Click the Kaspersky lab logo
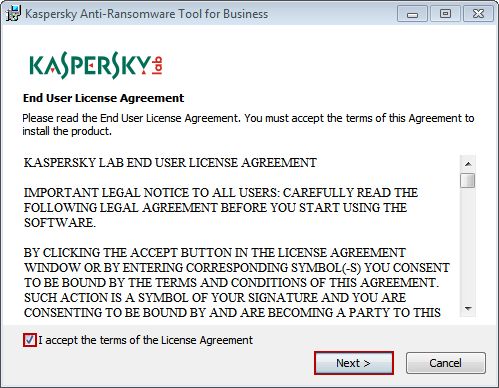Screen dimensions: 499x388 (x=96, y=65)
